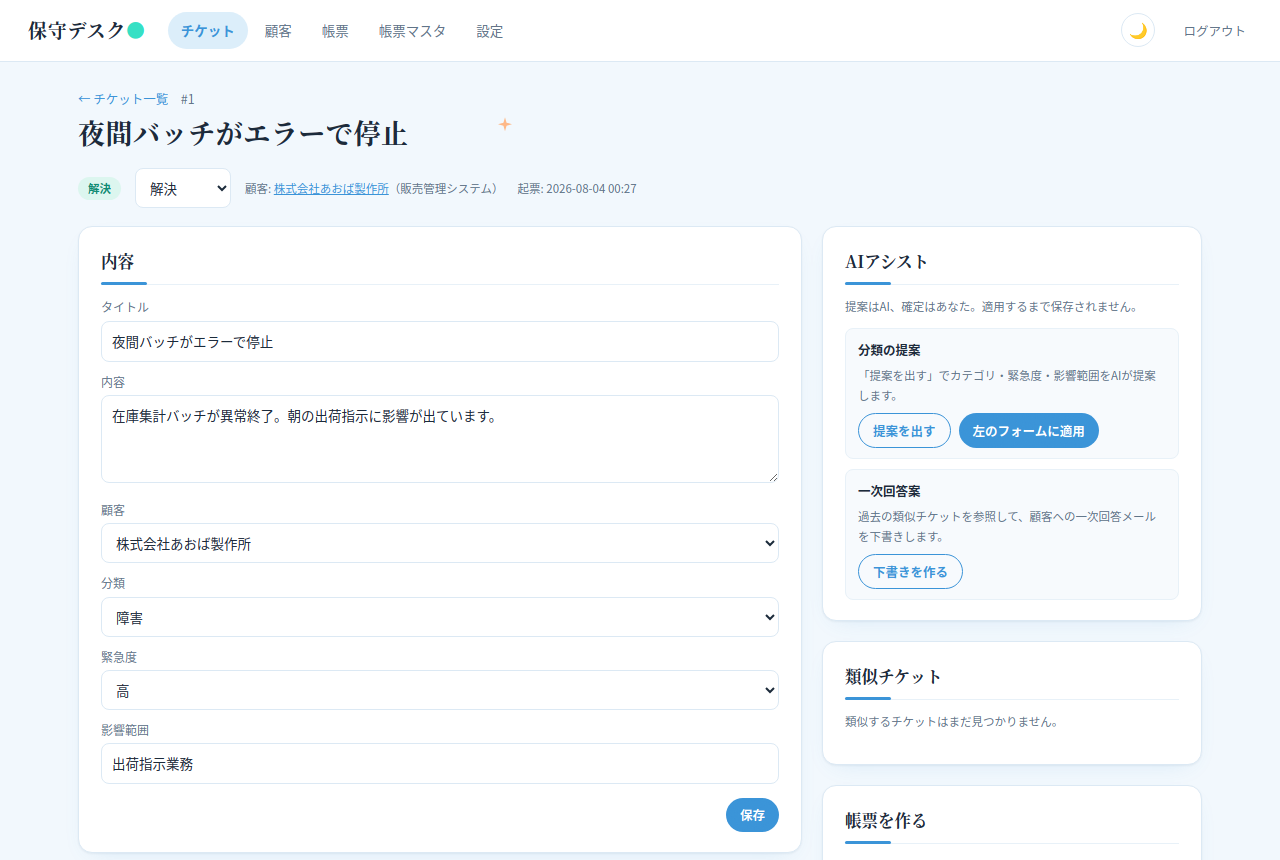This screenshot has height=860, width=1280.
Task: Follow the 株式会社あおば製作所 customer link
Action: [x=331, y=188]
